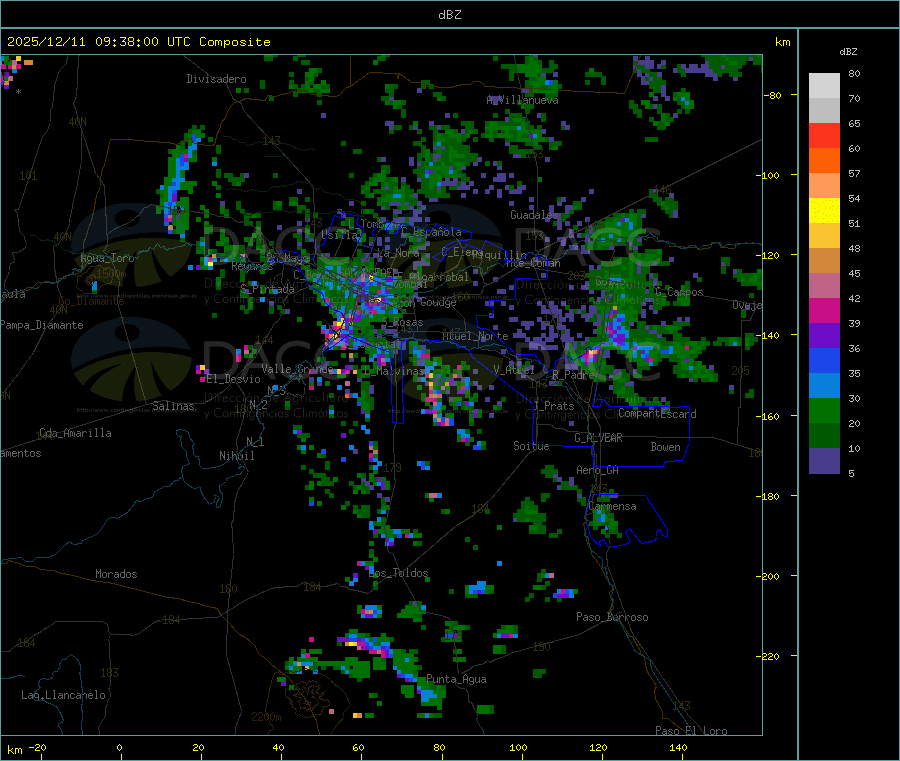Click the red 60-65 dBZ legend swatch
Screen dimensions: 900x761
tap(824, 135)
